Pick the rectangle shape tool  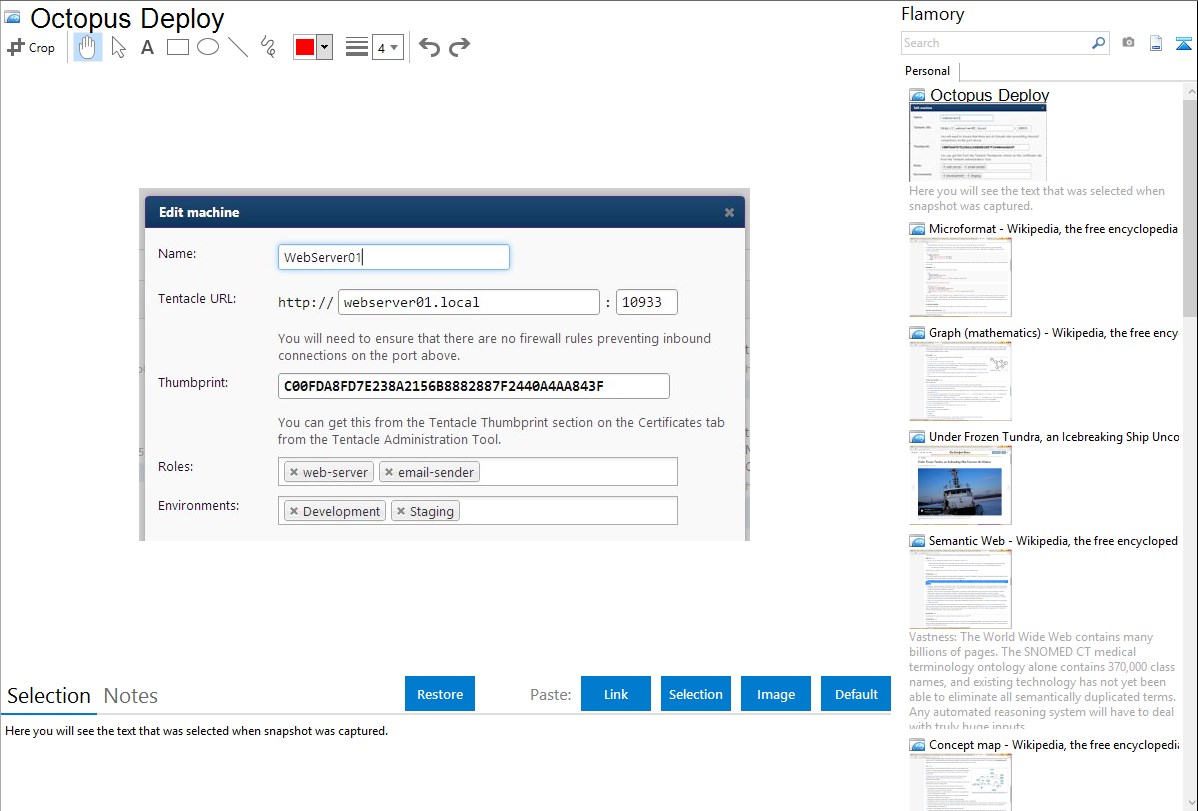coord(177,47)
